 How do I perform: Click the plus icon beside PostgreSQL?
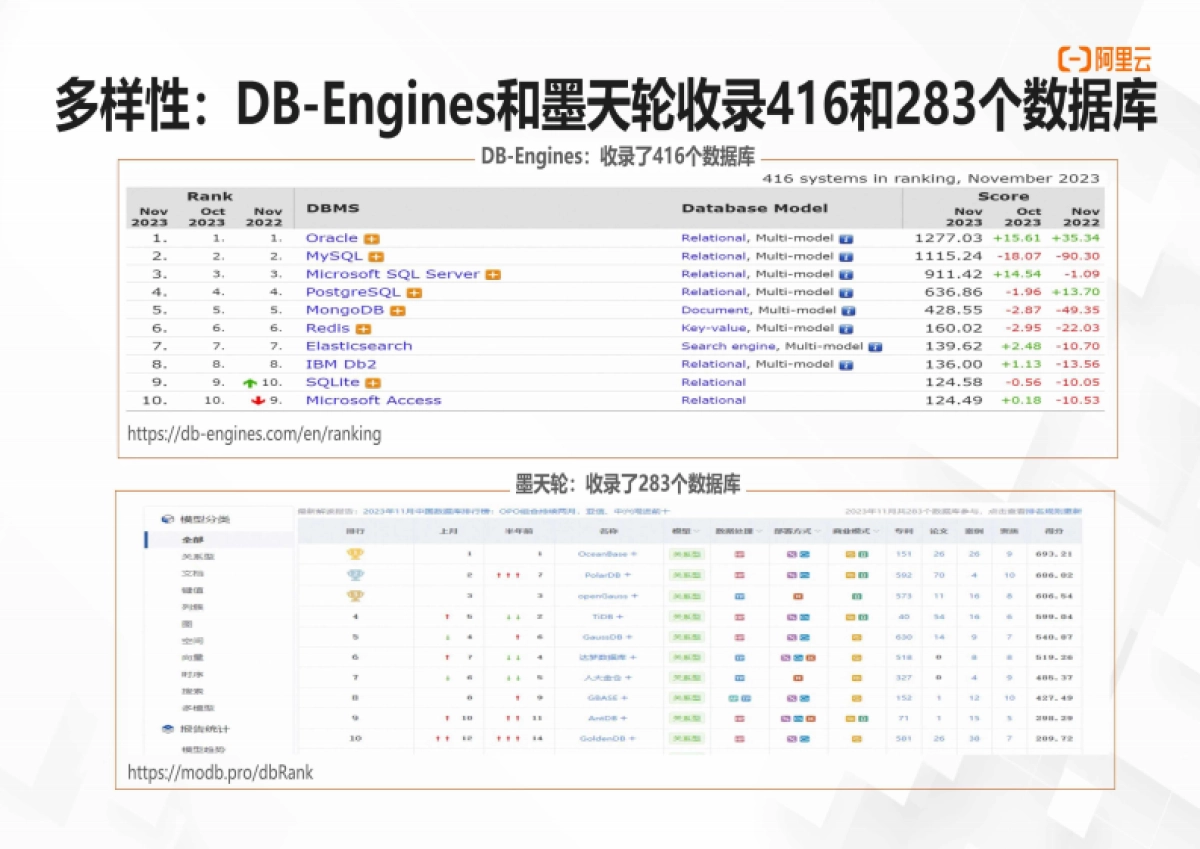click(x=414, y=293)
